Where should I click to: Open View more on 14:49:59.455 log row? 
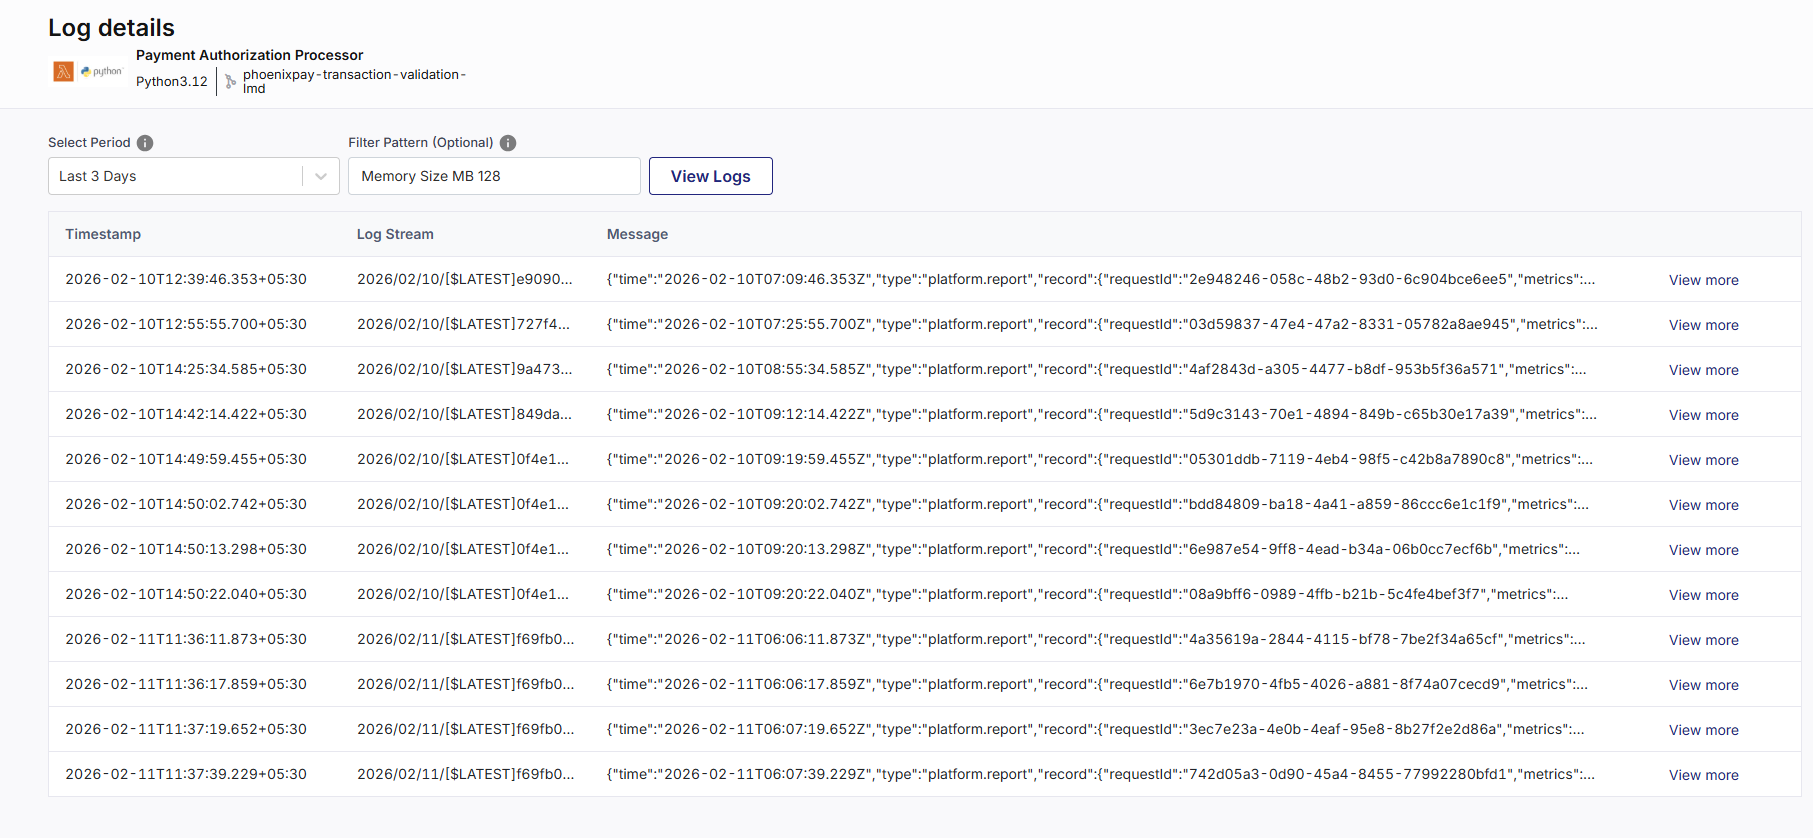coord(1703,460)
